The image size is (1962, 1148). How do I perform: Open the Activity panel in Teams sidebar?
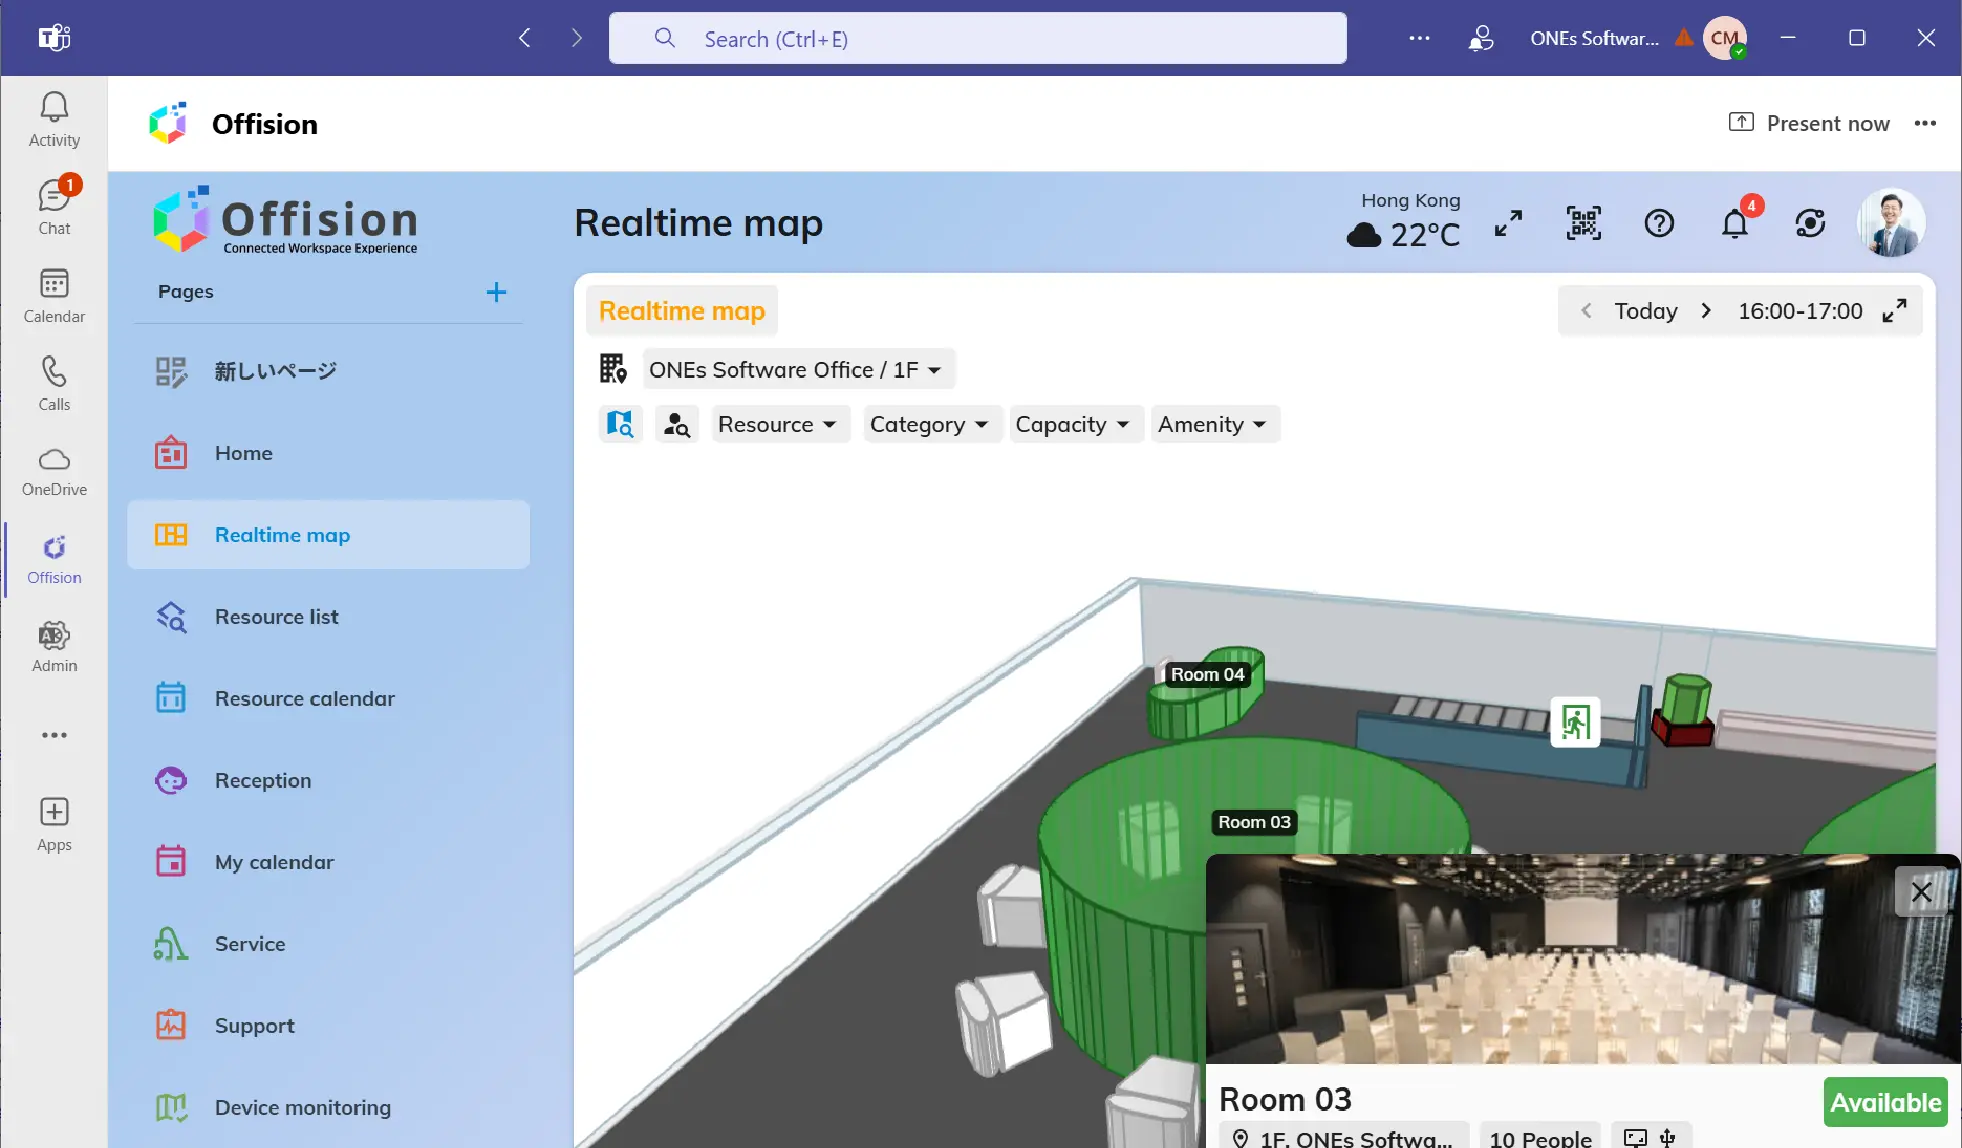[53, 118]
